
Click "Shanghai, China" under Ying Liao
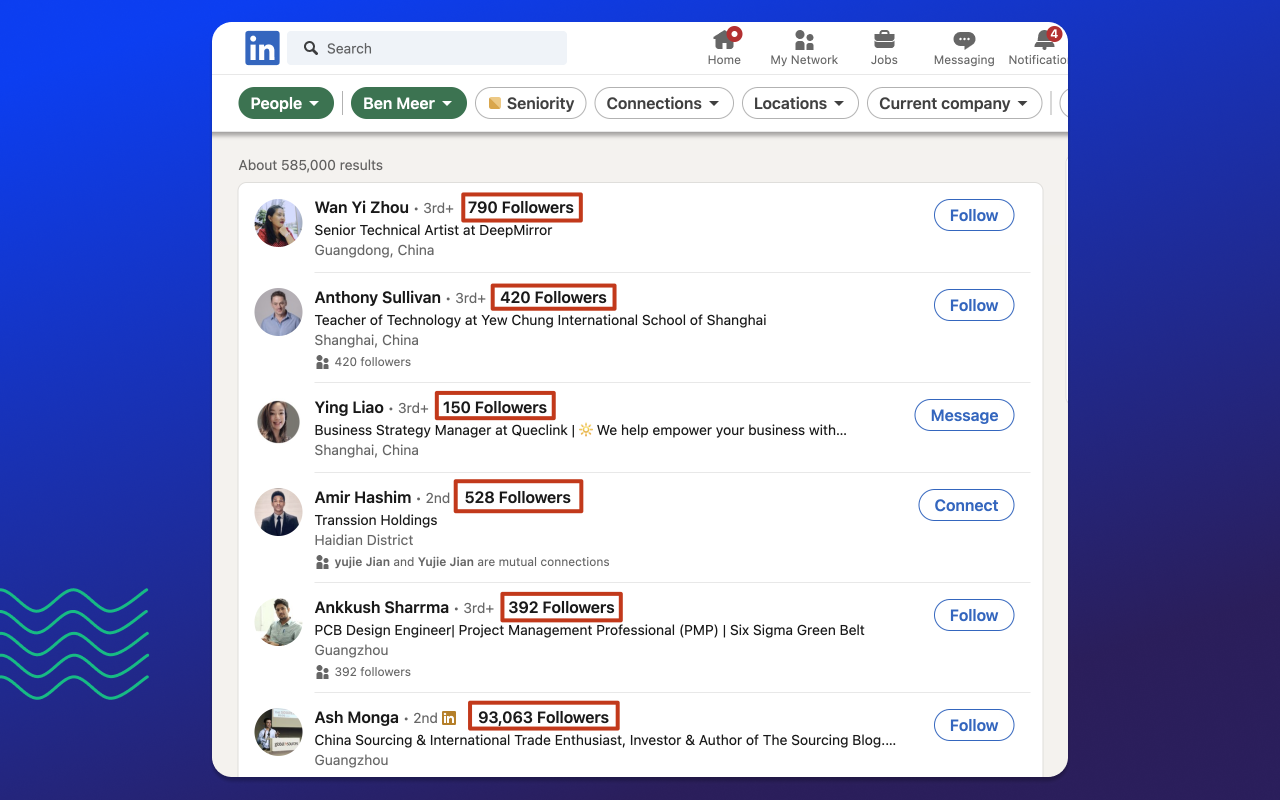click(366, 450)
